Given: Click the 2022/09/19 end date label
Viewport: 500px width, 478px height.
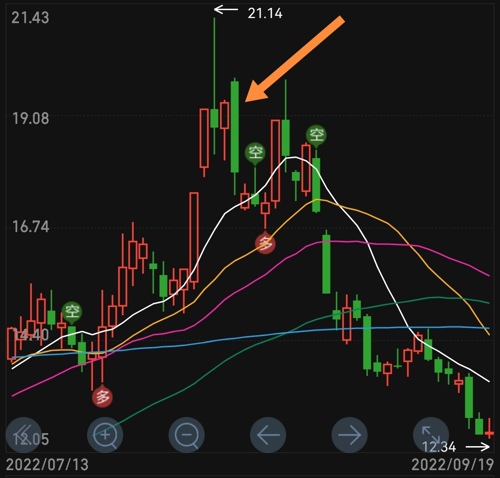Looking at the screenshot, I should point(452,465).
